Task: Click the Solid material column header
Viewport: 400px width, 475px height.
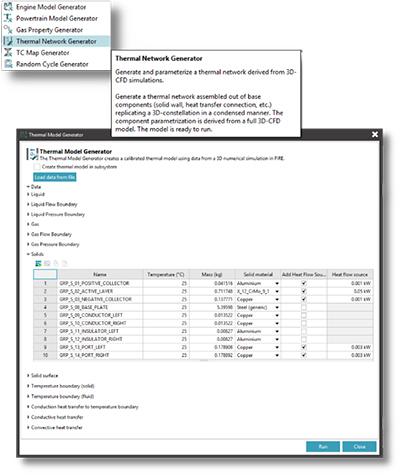Action: (x=258, y=274)
